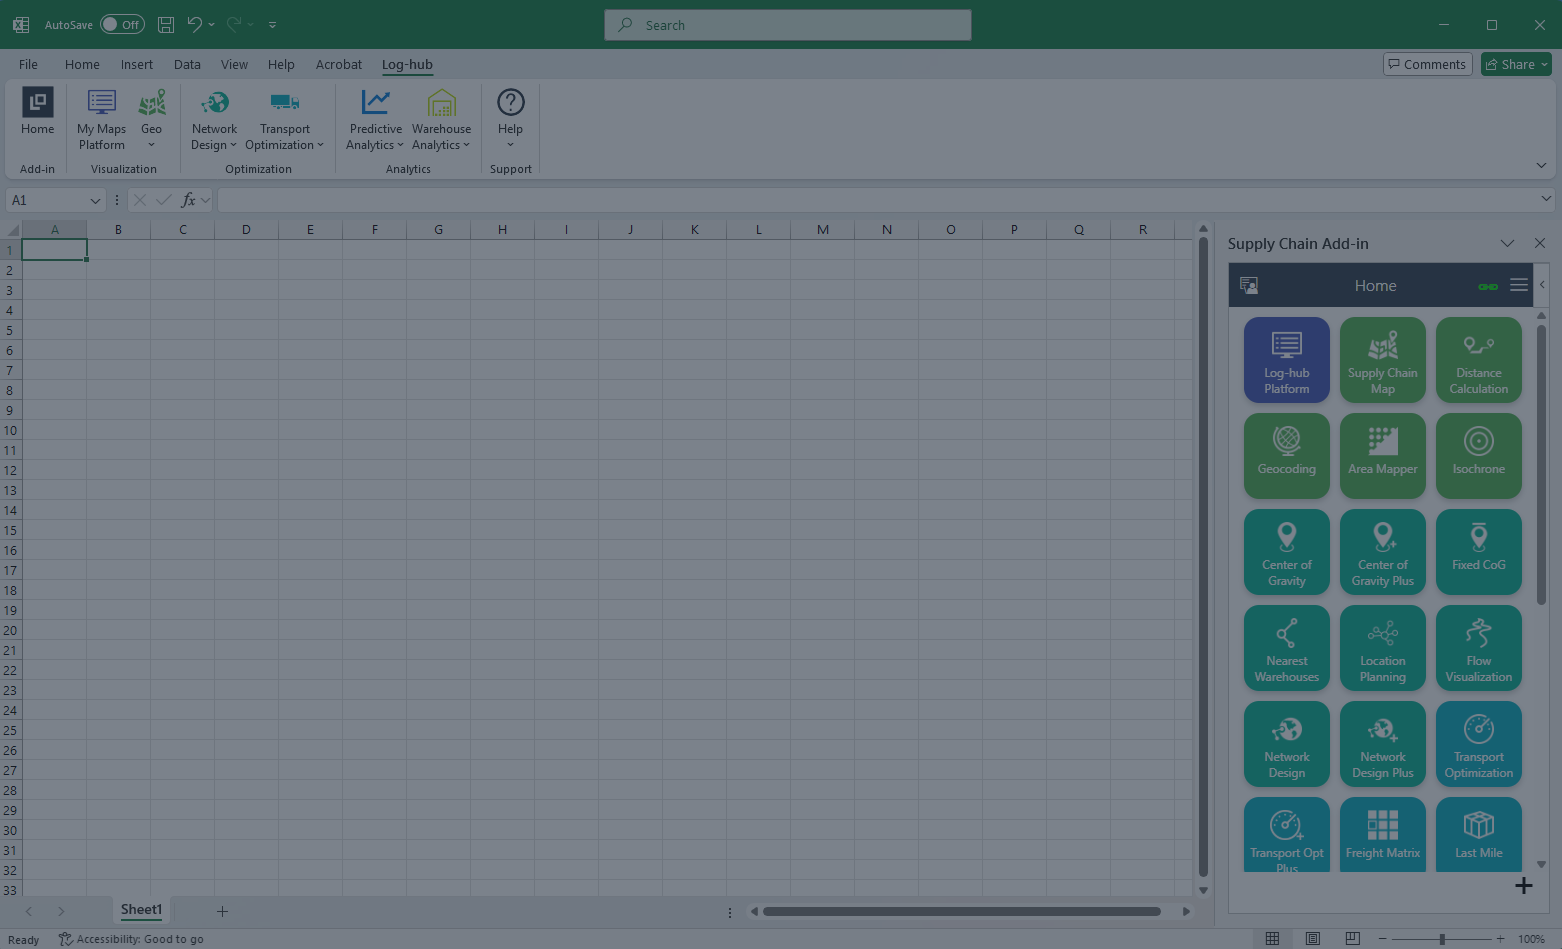Select the Network Design tile in pane
This screenshot has width=1562, height=949.
1287,744
